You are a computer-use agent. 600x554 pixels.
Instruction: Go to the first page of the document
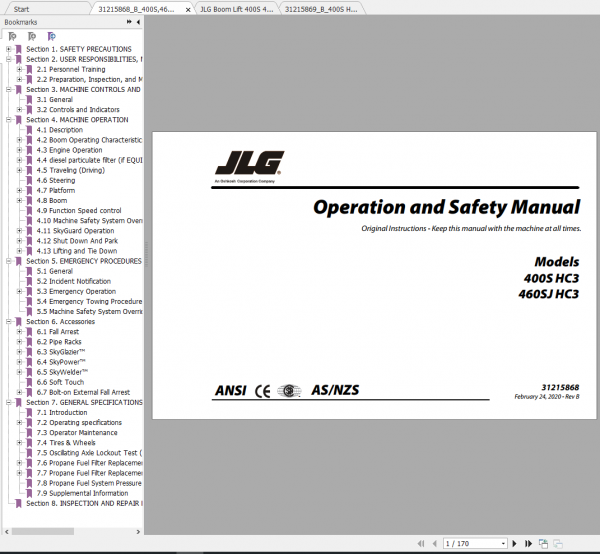[421, 543]
